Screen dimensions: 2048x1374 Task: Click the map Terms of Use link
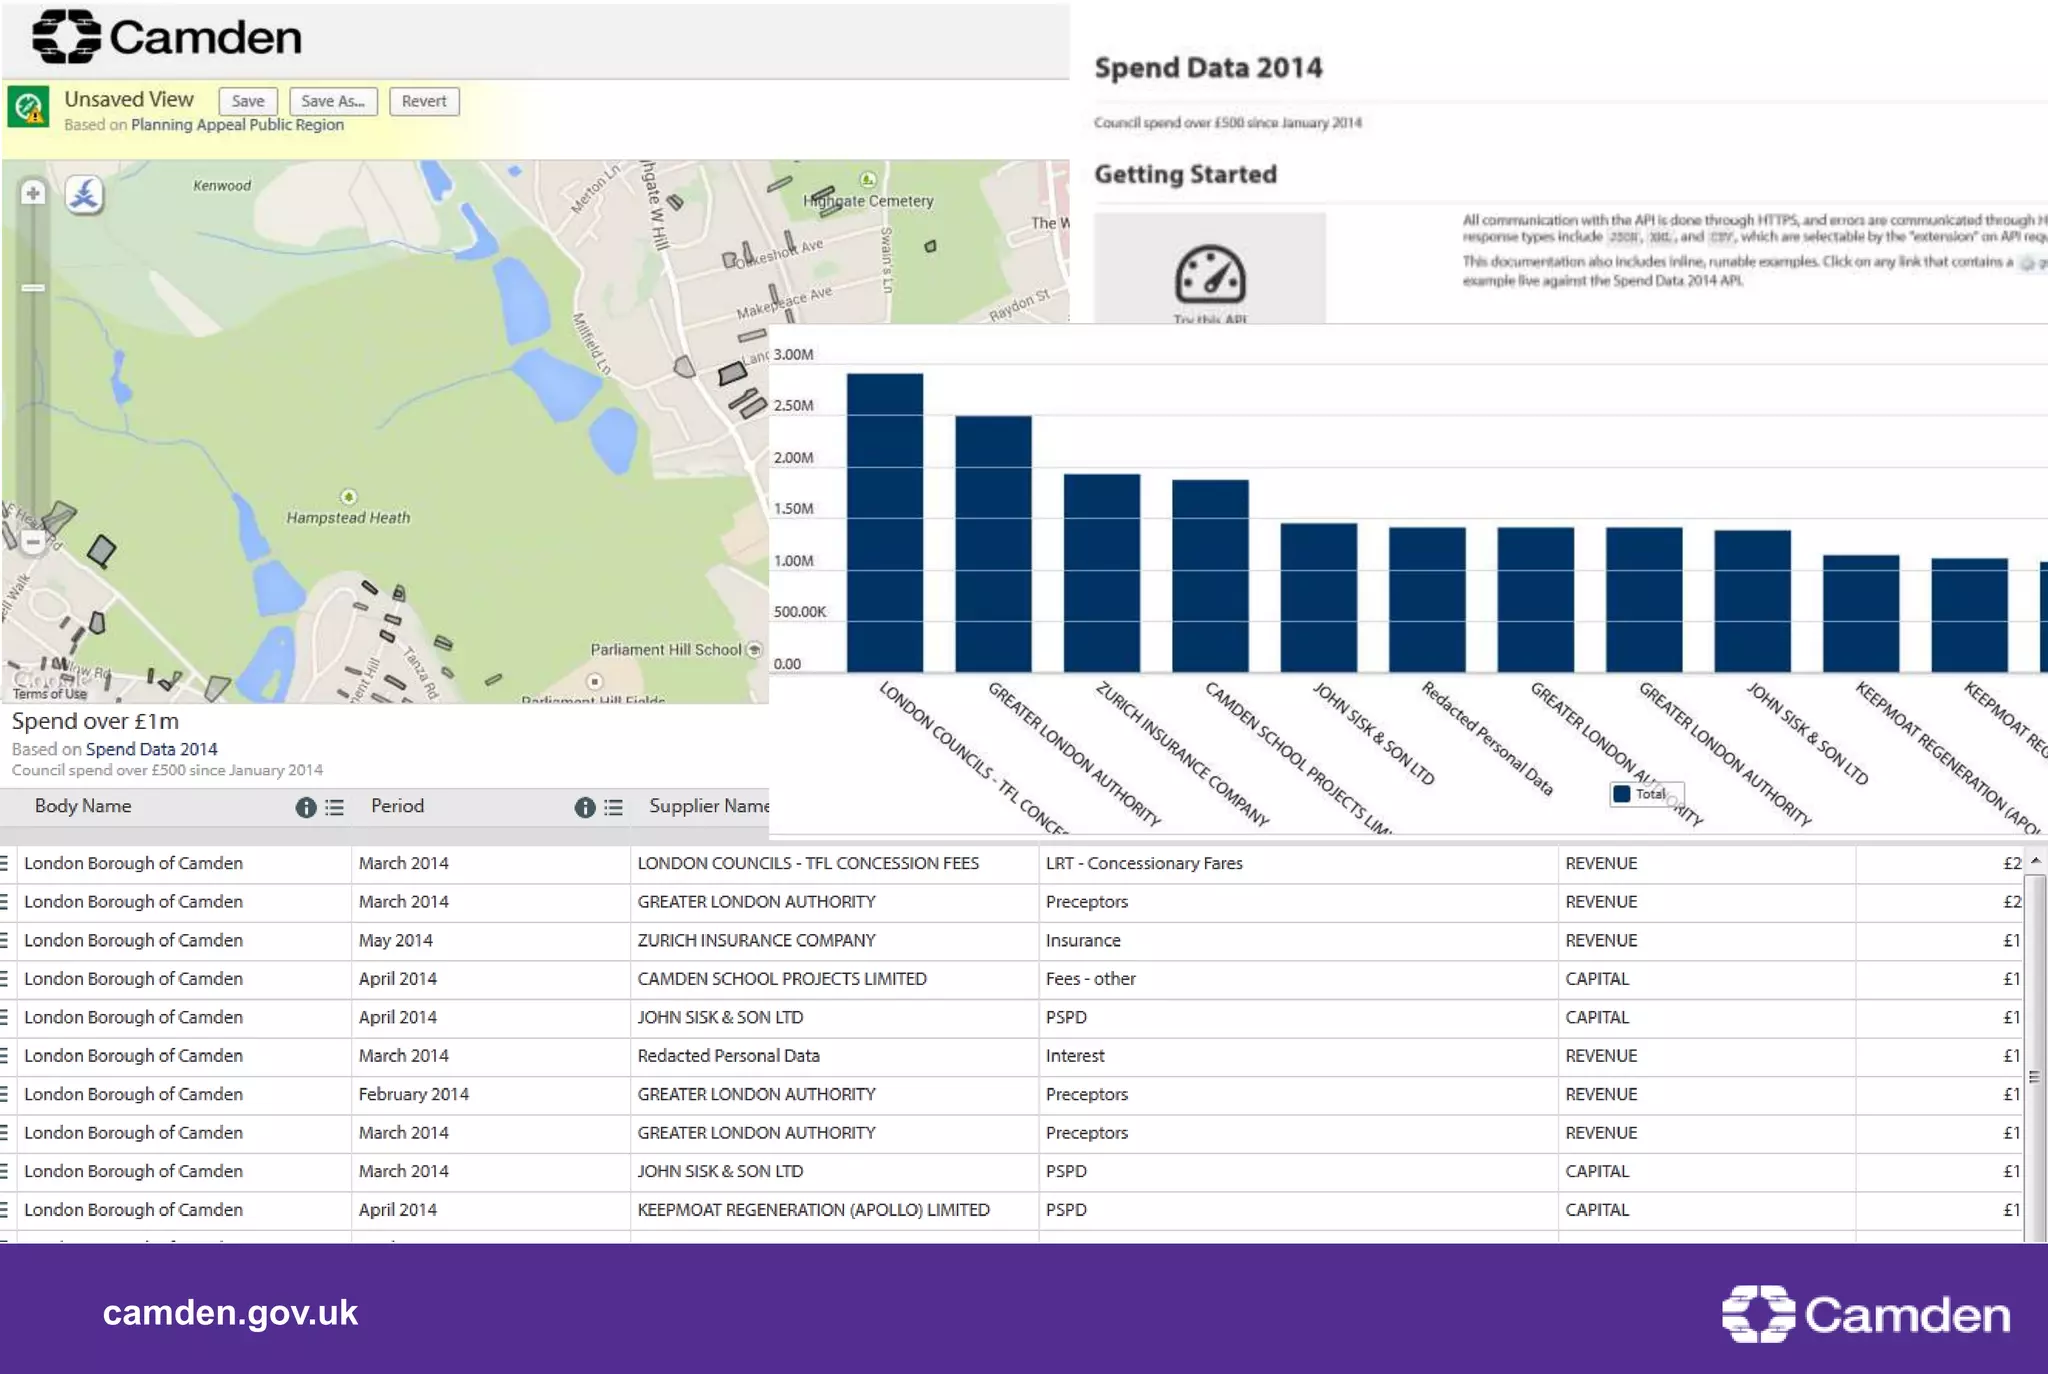point(50,694)
